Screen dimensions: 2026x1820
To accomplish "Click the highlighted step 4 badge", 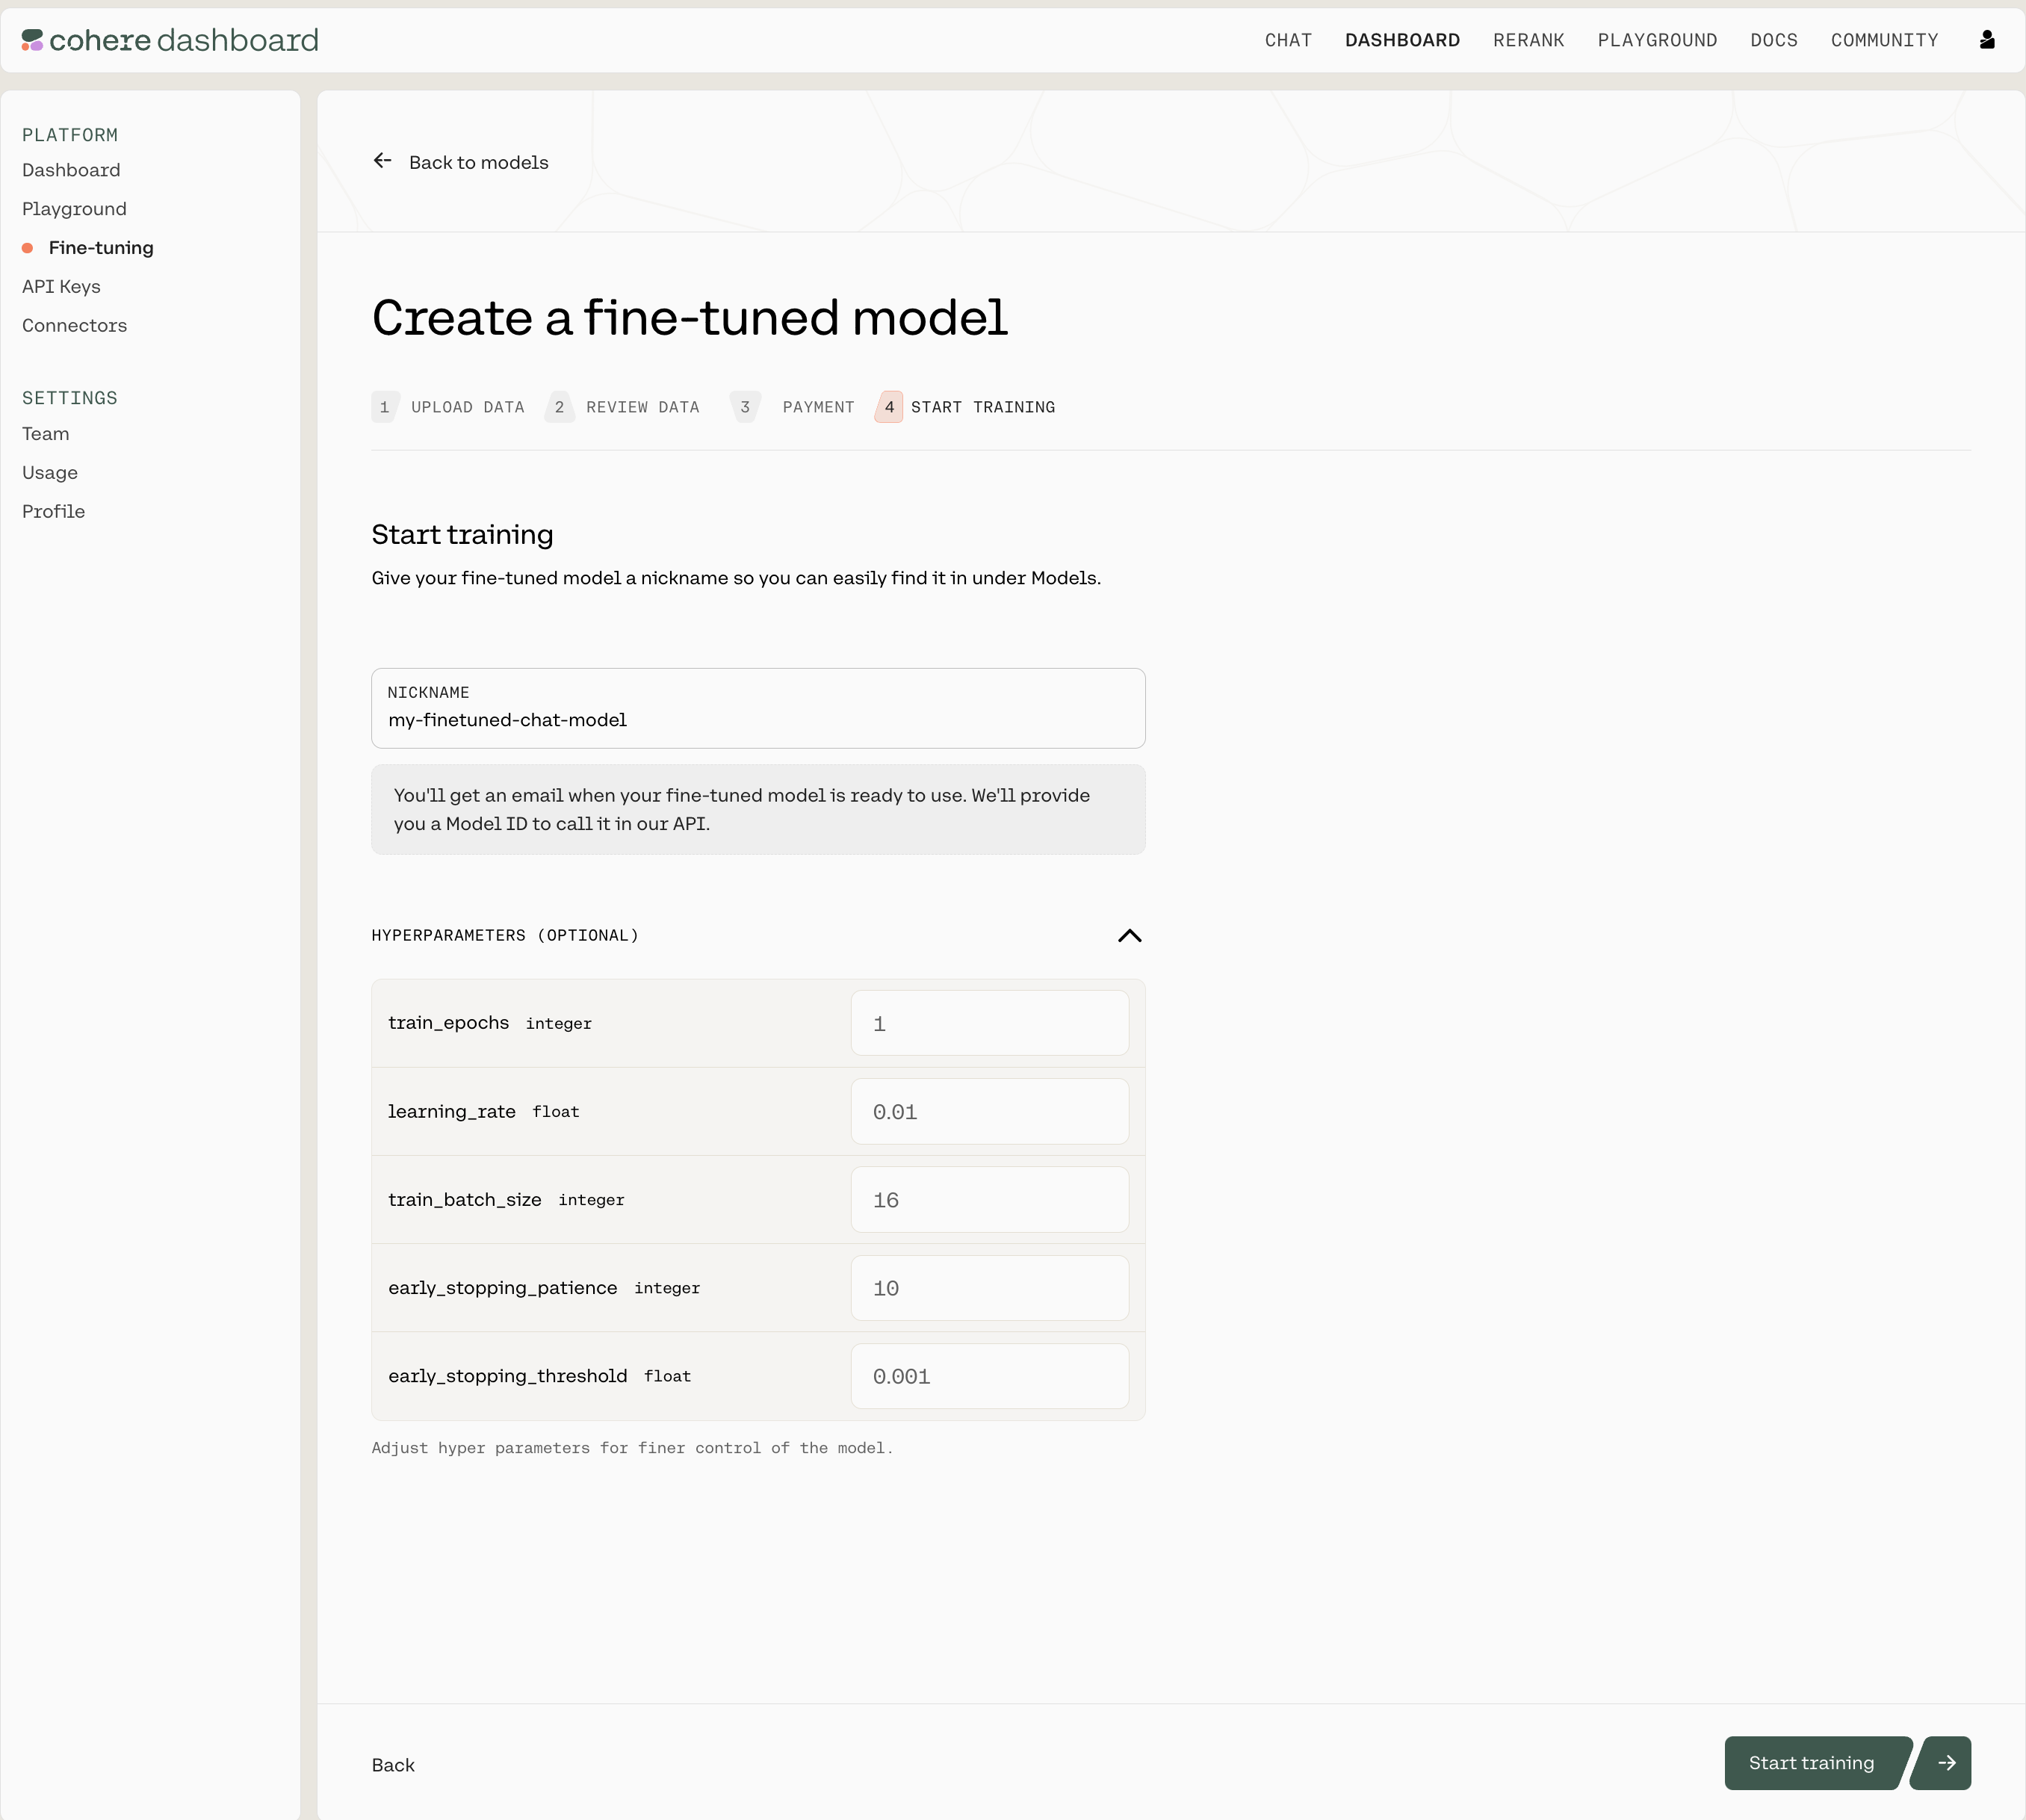I will 889,407.
